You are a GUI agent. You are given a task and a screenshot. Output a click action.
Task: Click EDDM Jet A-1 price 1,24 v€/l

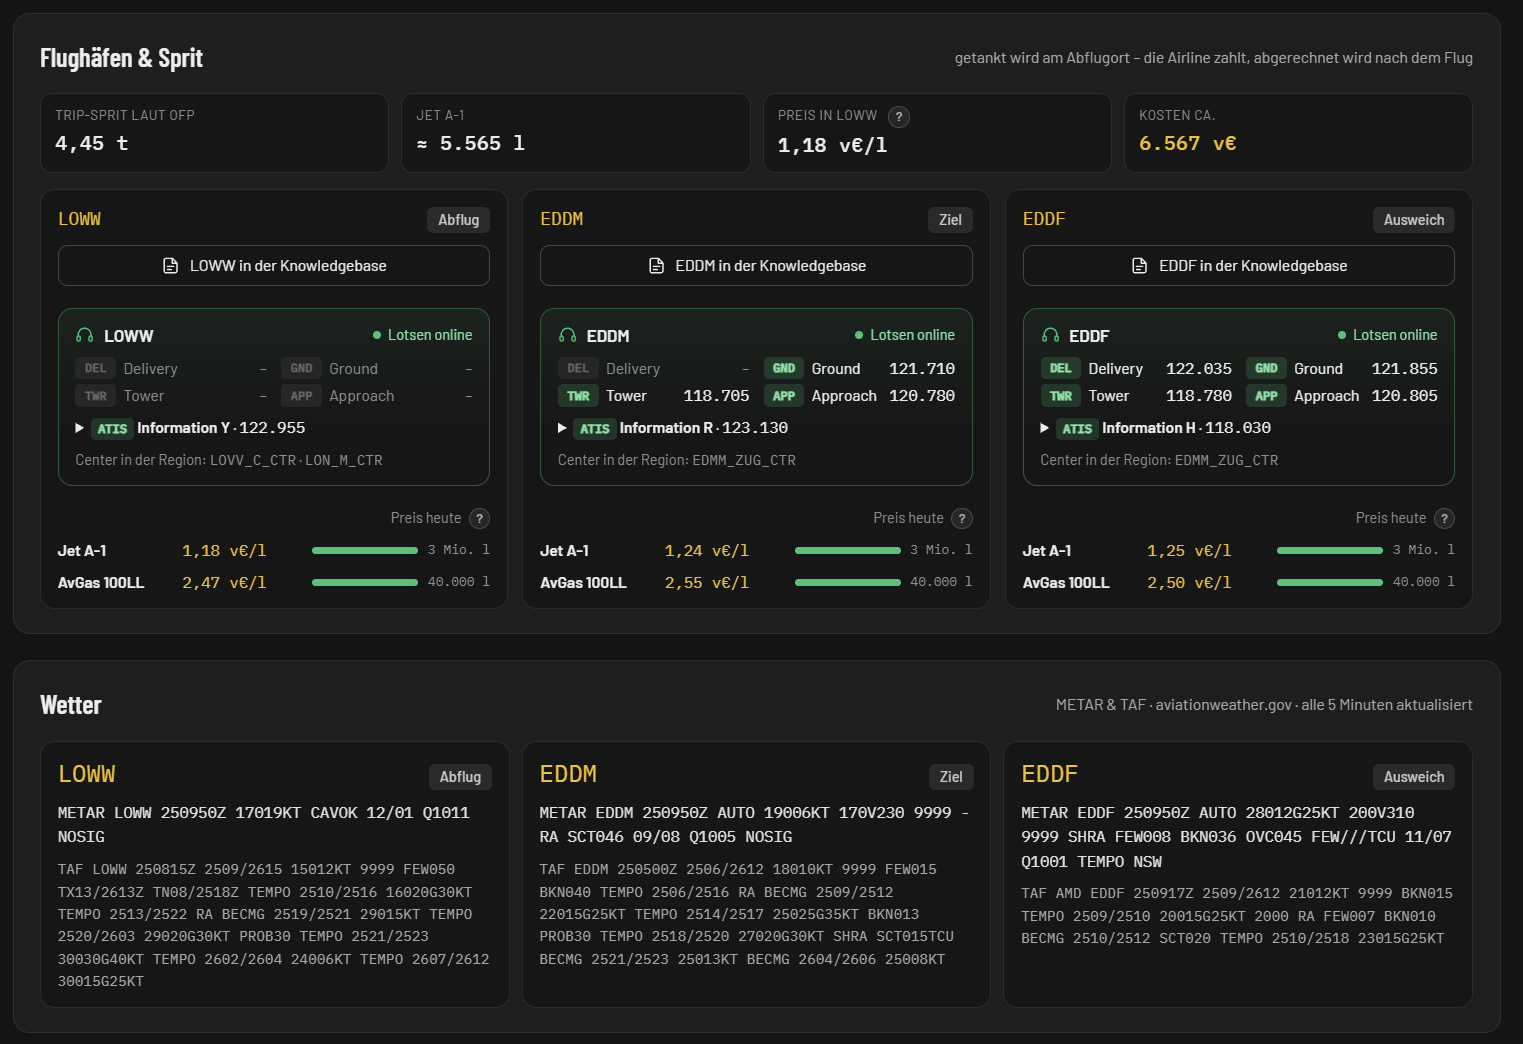(707, 551)
